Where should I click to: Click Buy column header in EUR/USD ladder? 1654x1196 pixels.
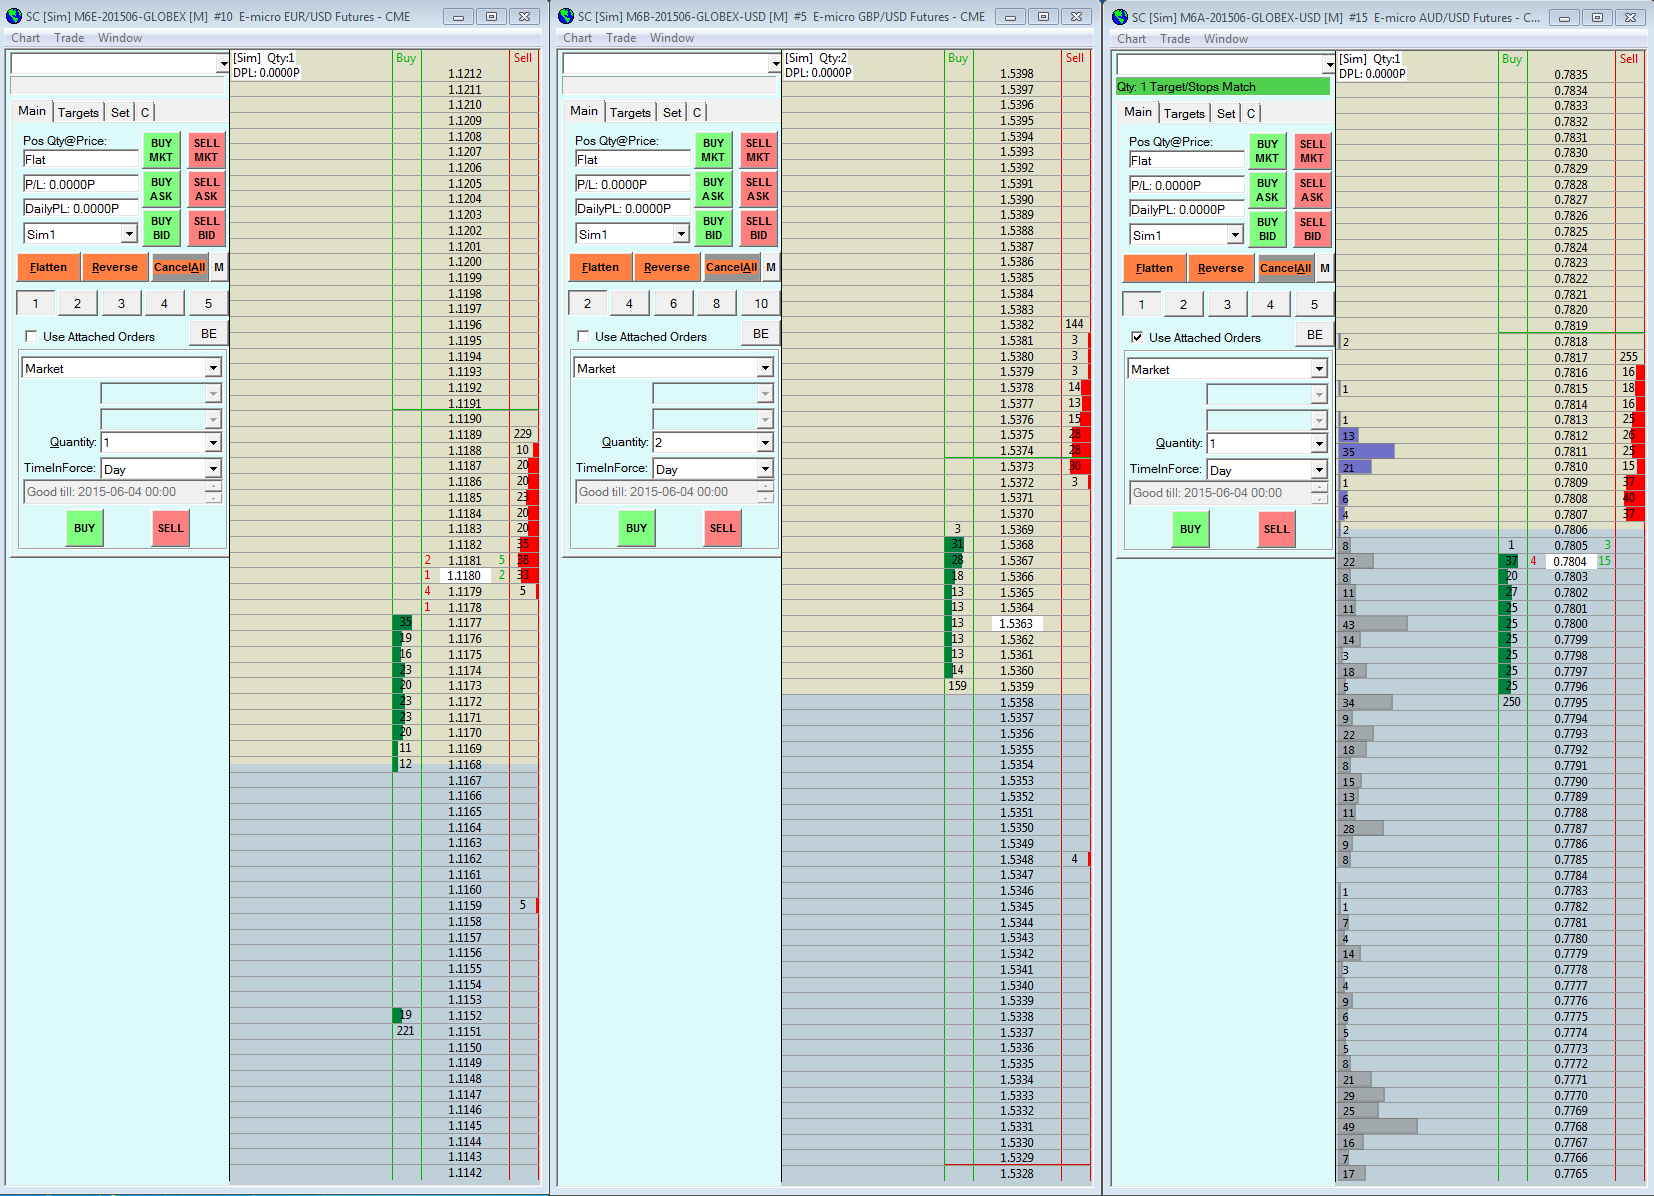406,58
